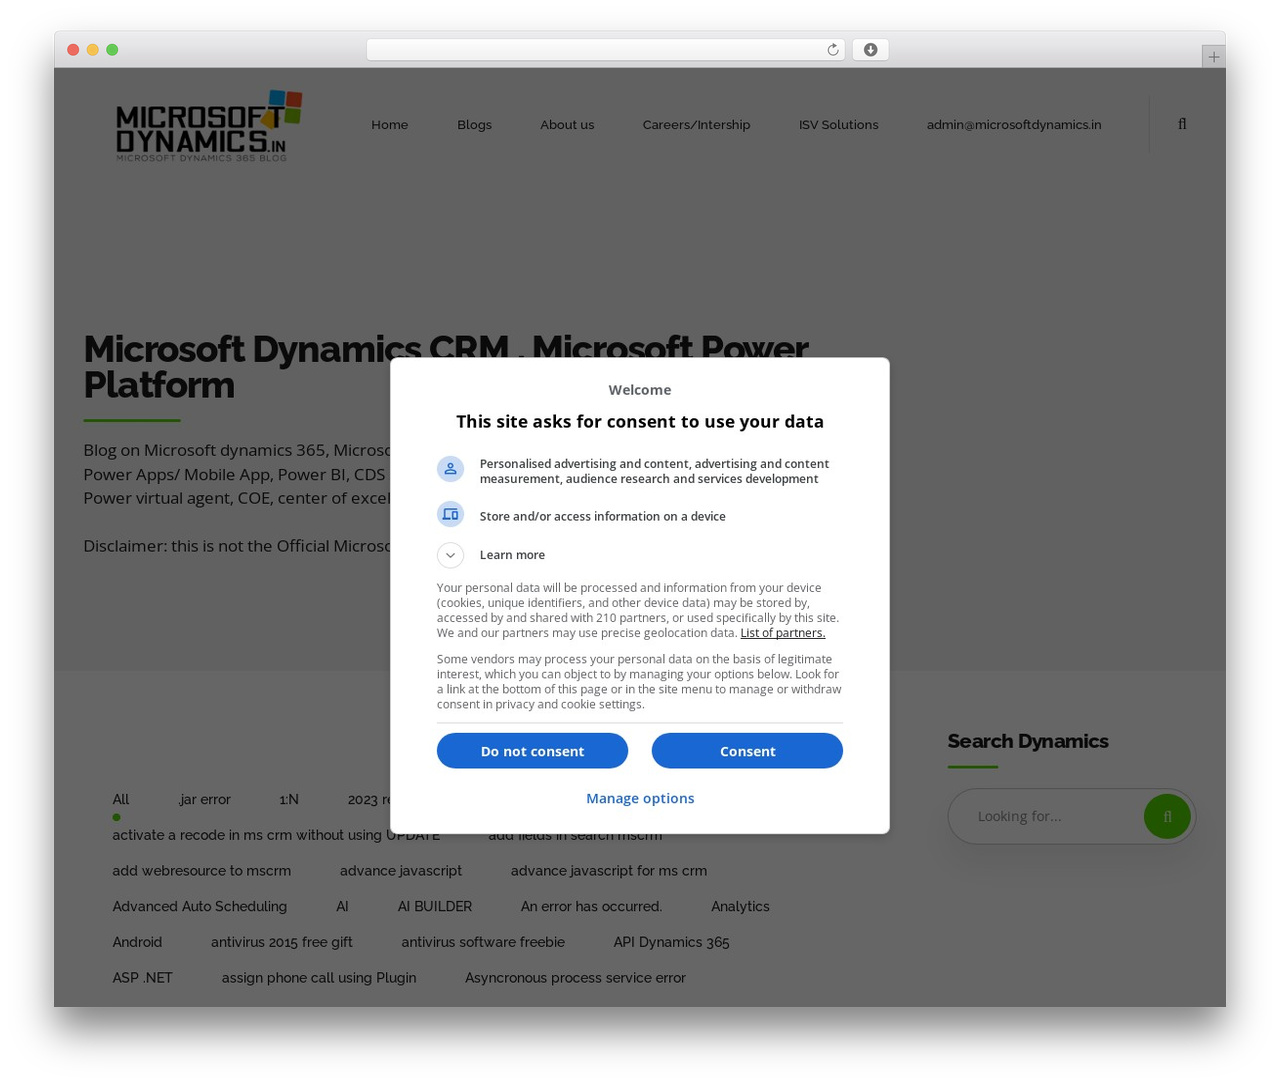Go to the About us page
This screenshot has height=1084, width=1280.
click(x=567, y=125)
